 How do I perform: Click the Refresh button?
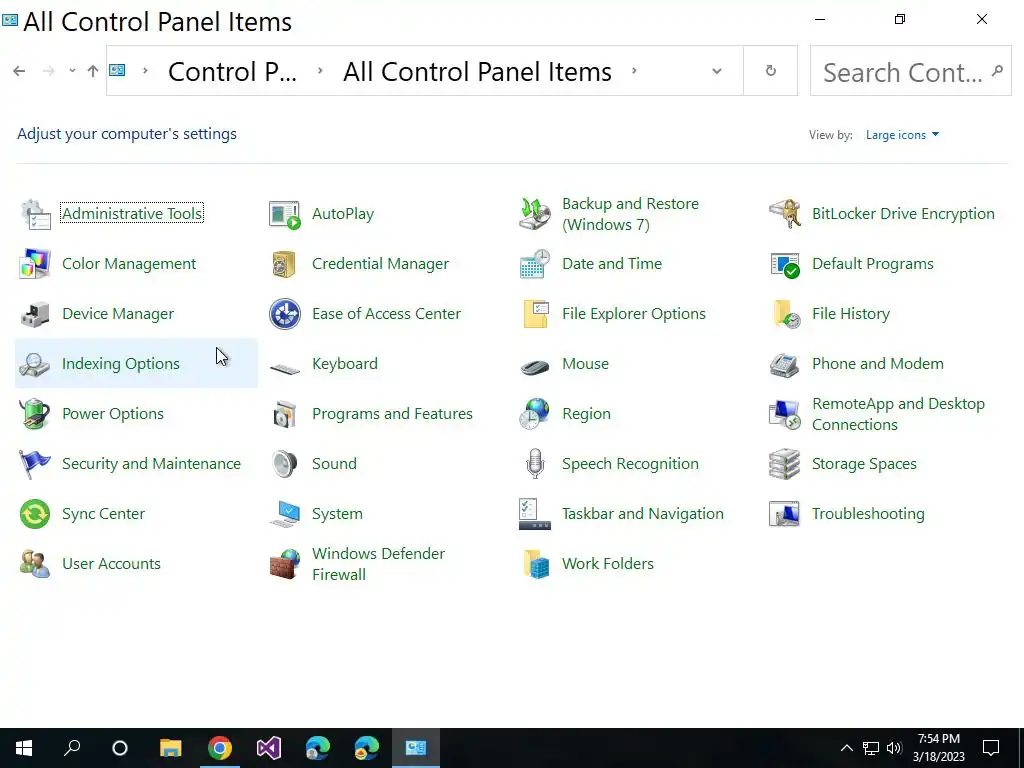coord(770,71)
